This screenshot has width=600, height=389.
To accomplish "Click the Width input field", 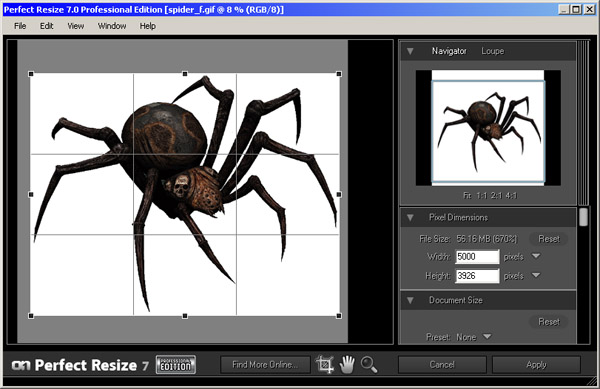I will click(477, 257).
